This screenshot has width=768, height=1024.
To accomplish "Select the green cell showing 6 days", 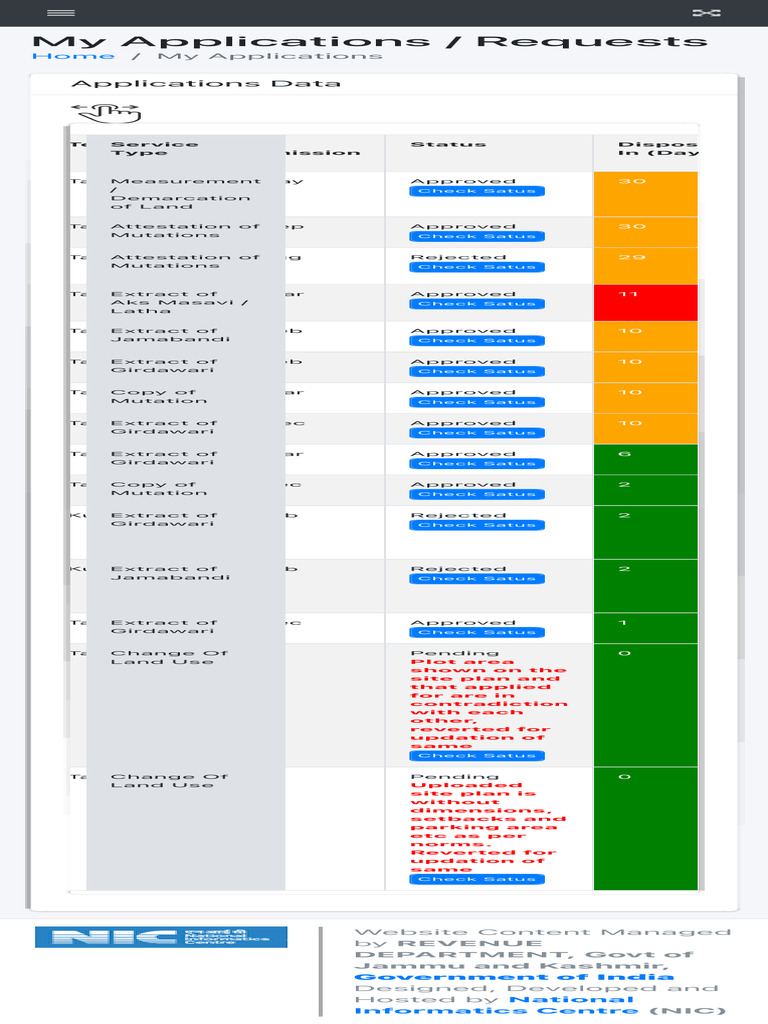I will point(646,459).
